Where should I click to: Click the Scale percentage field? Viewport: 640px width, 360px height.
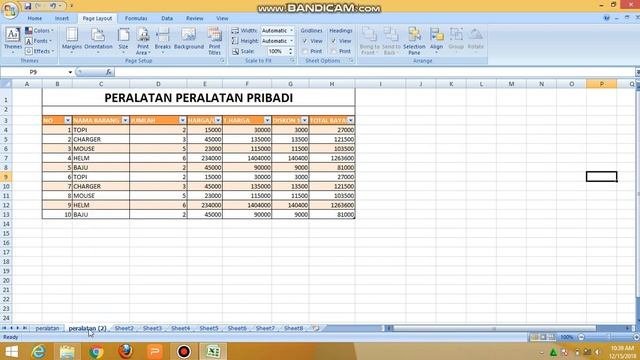[x=277, y=51]
